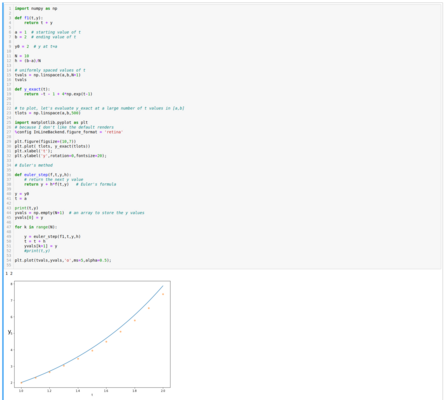Click the '# Euler's method' comment line
Image resolution: width=444 pixels, height=400 pixels.
(34, 165)
